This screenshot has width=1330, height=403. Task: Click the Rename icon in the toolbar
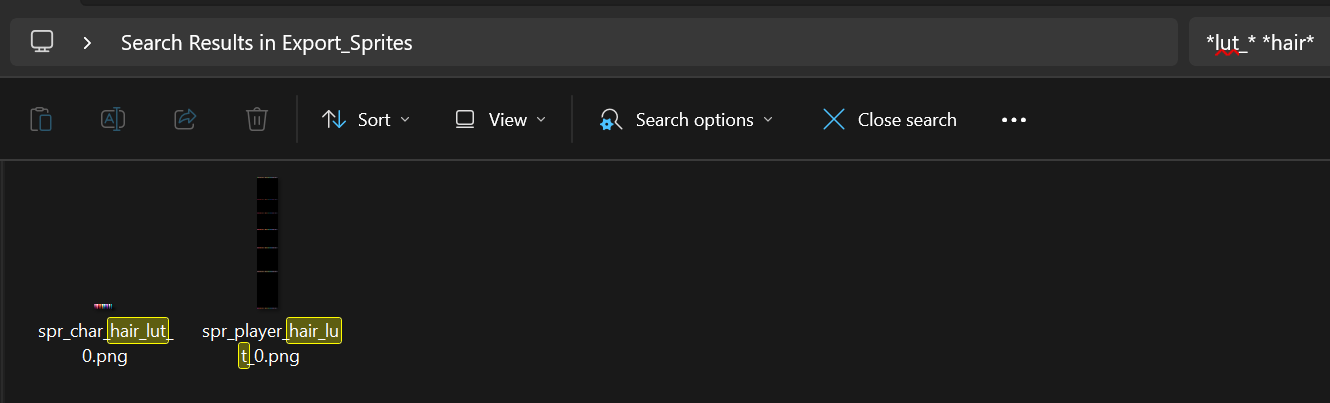(x=113, y=120)
